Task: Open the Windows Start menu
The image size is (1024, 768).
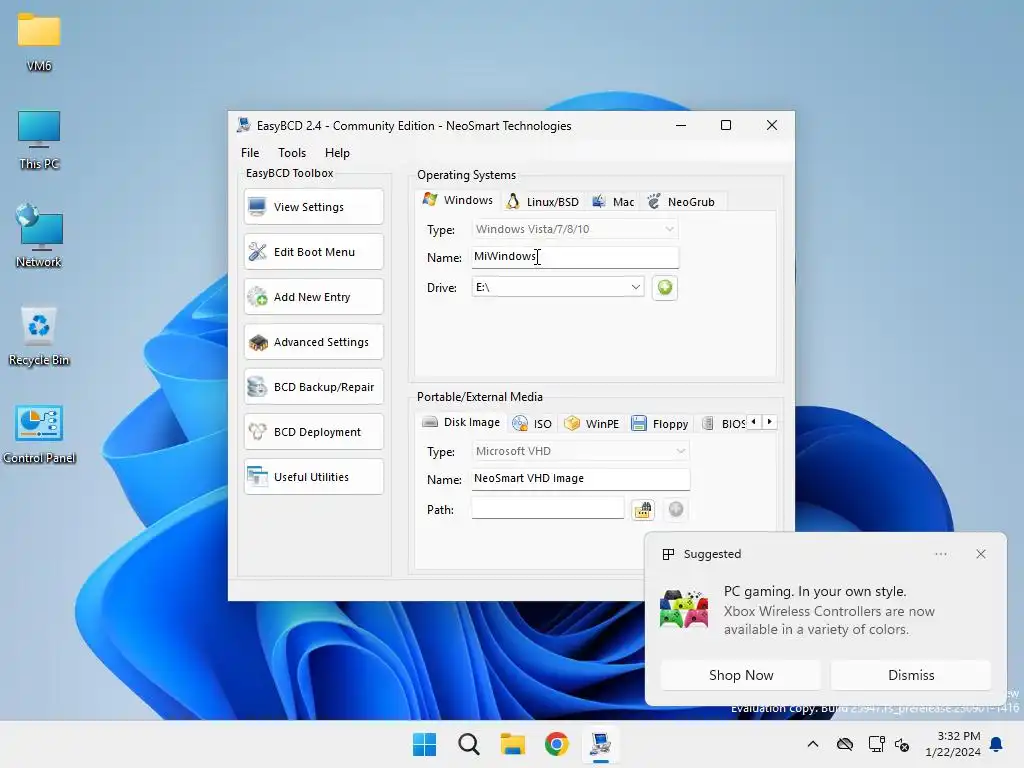Action: tap(424, 744)
